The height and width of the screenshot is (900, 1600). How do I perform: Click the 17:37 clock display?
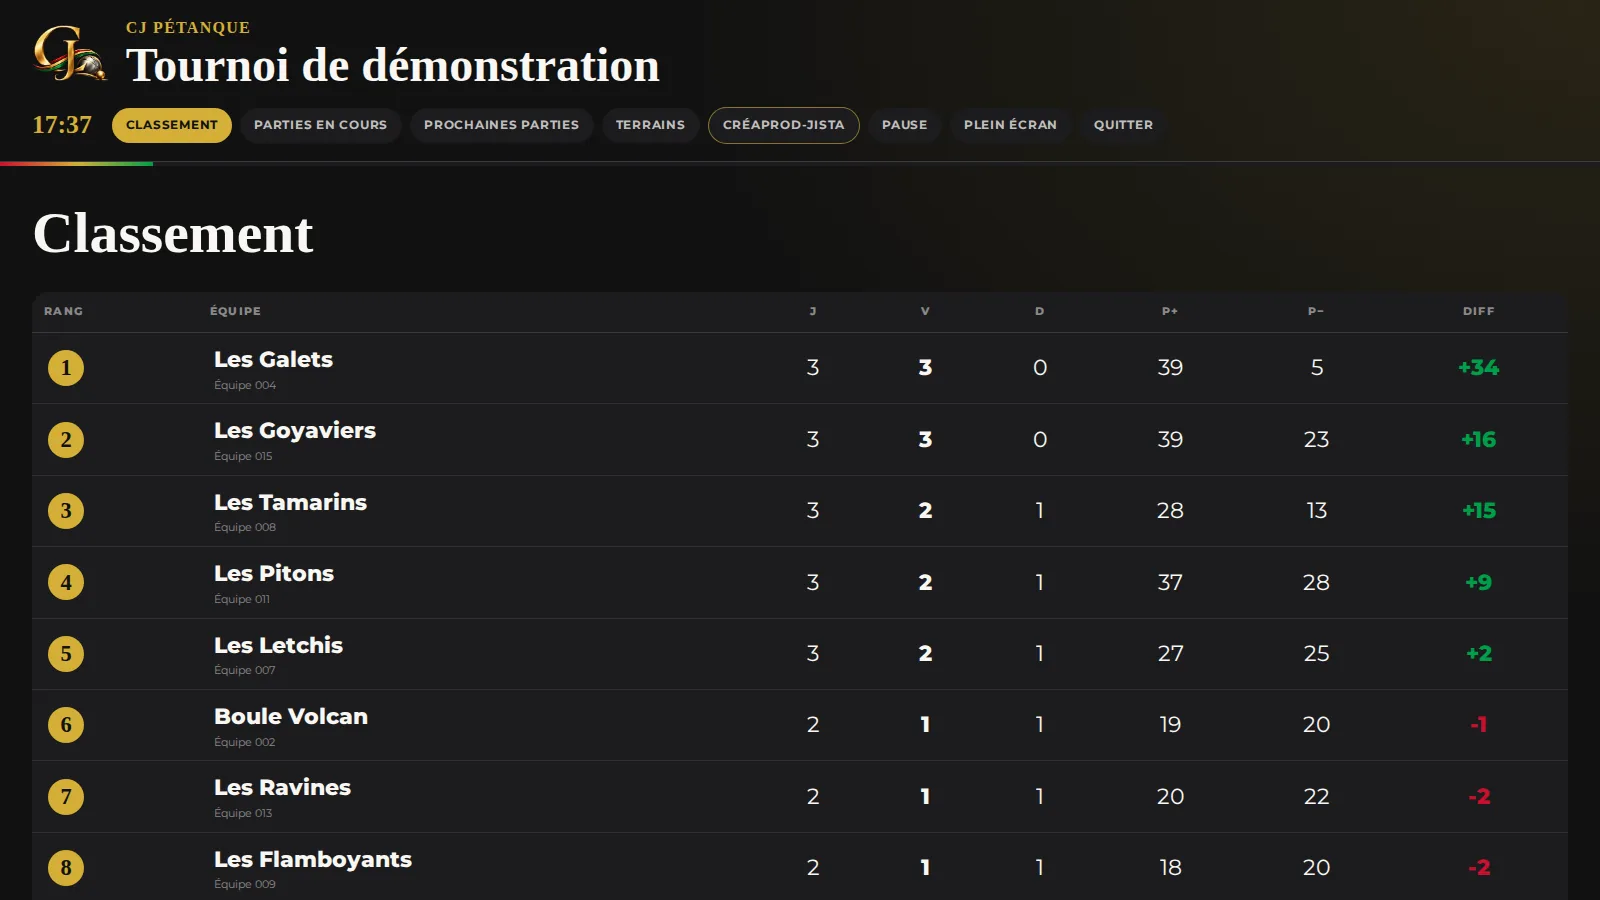[62, 125]
